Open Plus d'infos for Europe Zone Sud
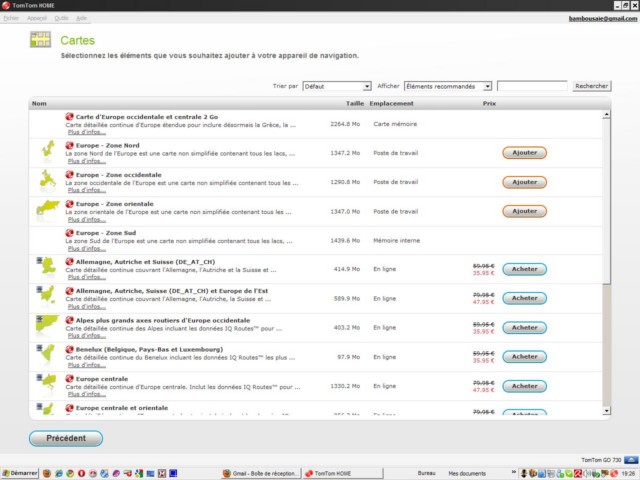The height and width of the screenshot is (480, 640). [87, 248]
